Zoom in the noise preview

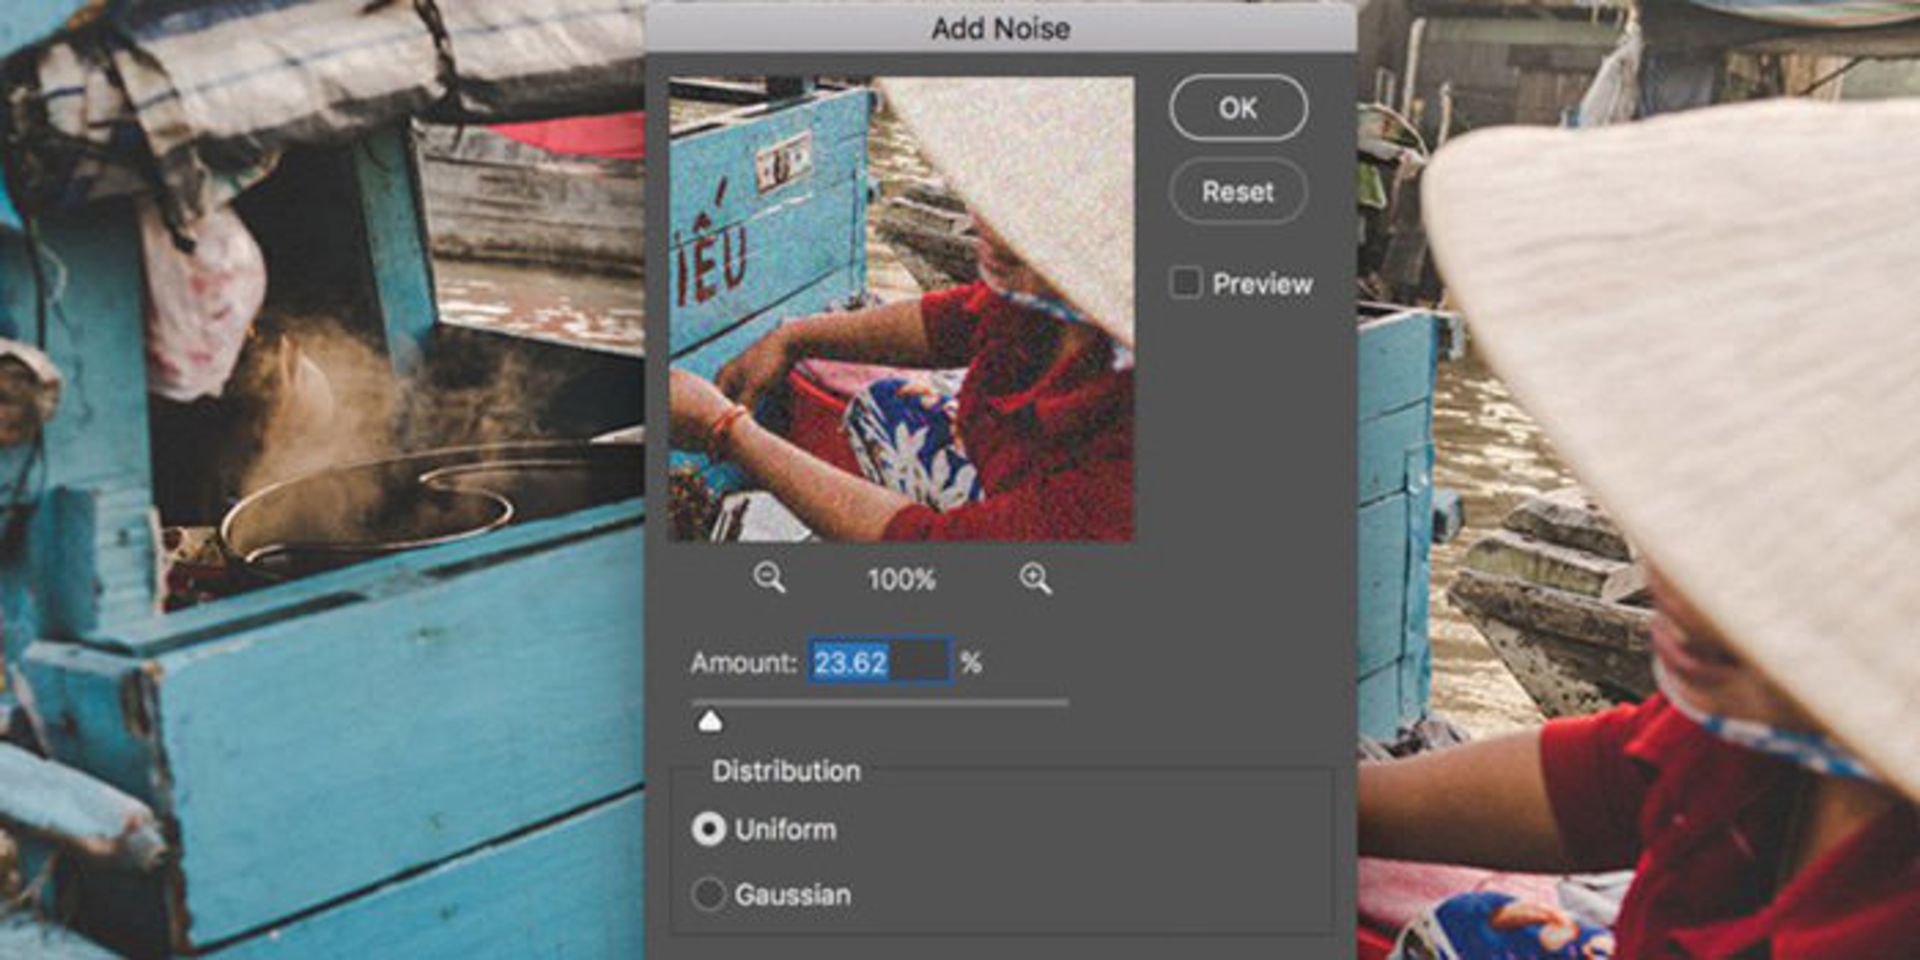1035,578
